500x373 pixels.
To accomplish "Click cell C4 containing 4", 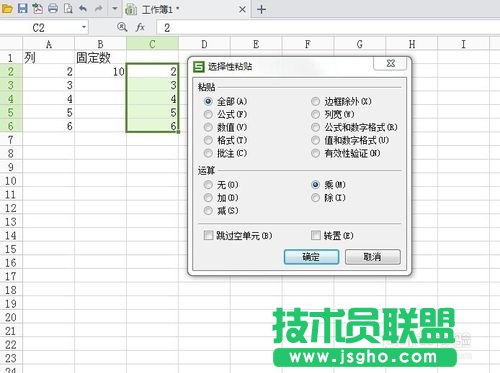I will pyautogui.click(x=152, y=99).
